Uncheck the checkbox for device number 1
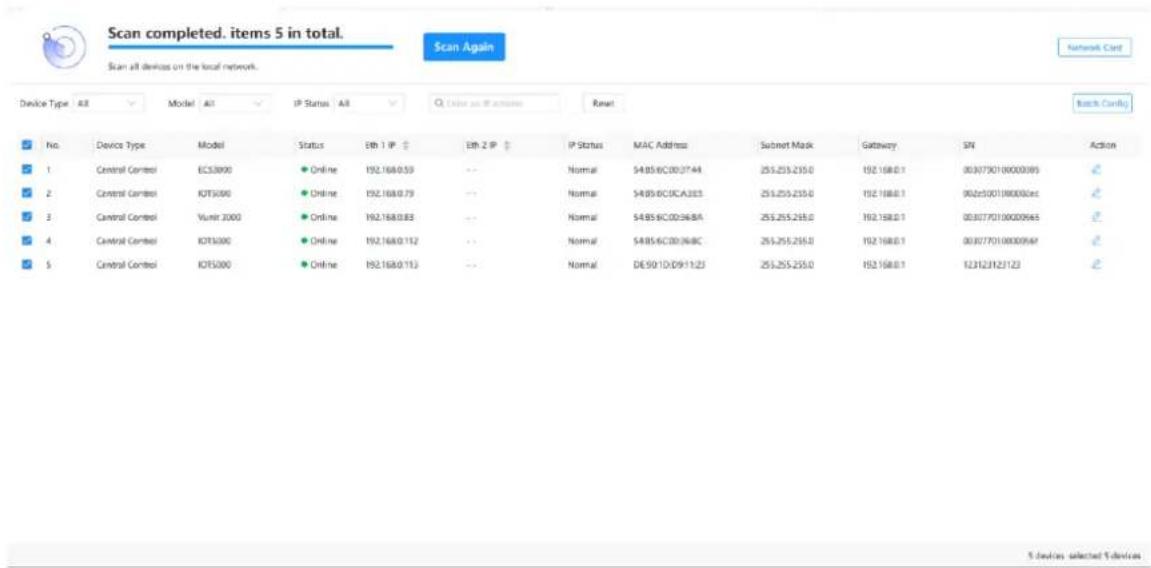The height and width of the screenshot is (568, 1151). point(28,170)
